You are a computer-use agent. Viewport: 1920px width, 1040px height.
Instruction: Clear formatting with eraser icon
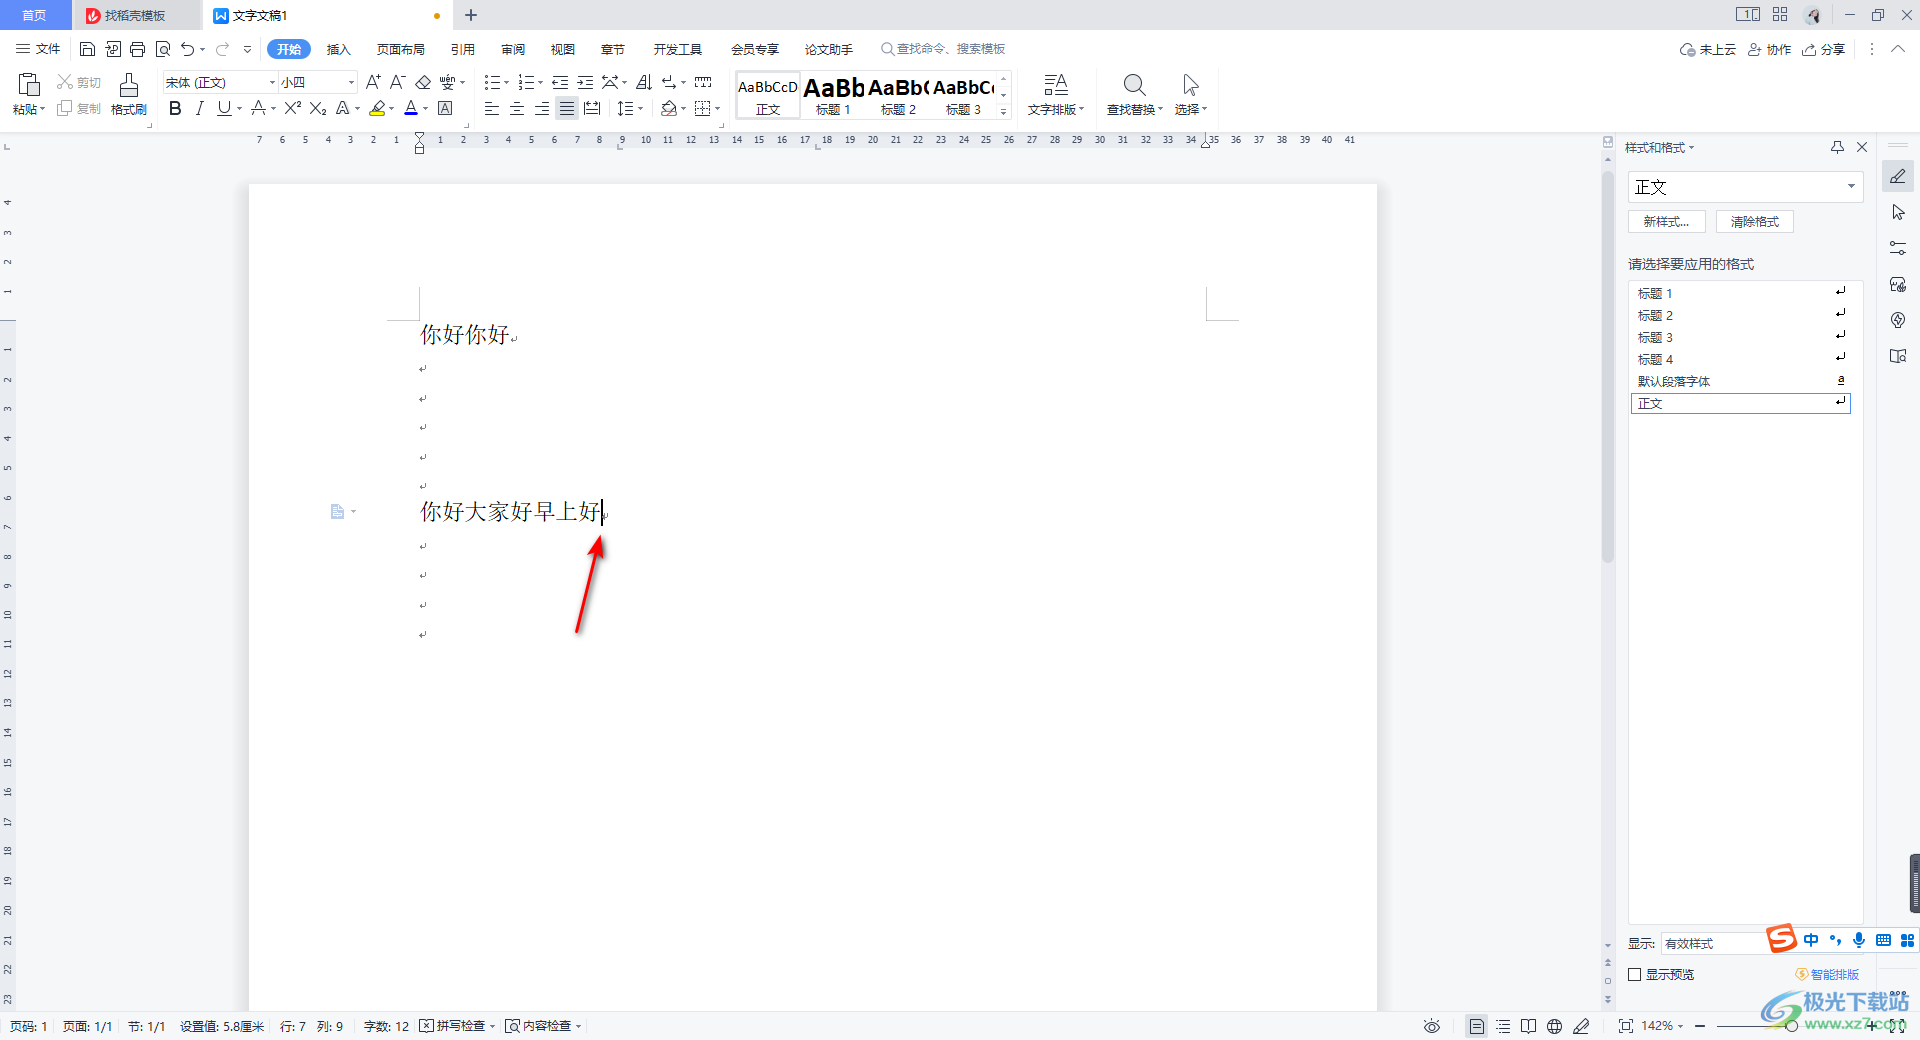pos(423,82)
